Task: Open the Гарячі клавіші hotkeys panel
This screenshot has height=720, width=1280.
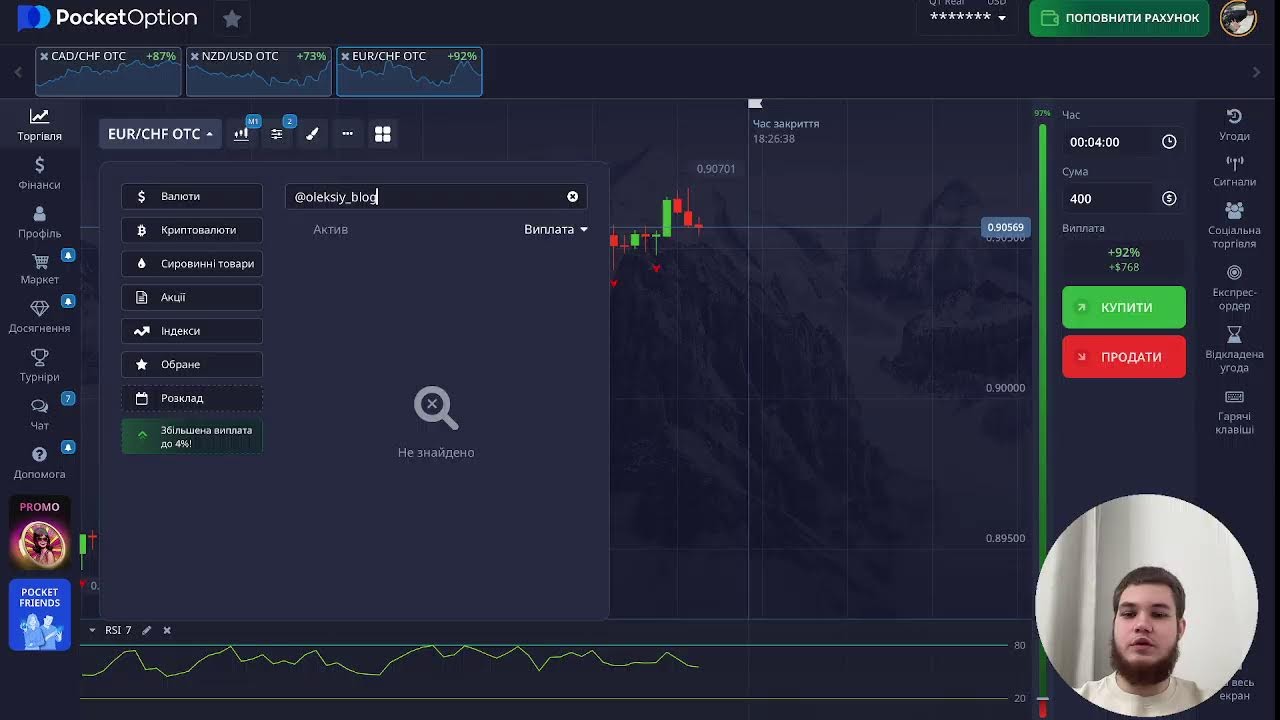Action: point(1234,412)
